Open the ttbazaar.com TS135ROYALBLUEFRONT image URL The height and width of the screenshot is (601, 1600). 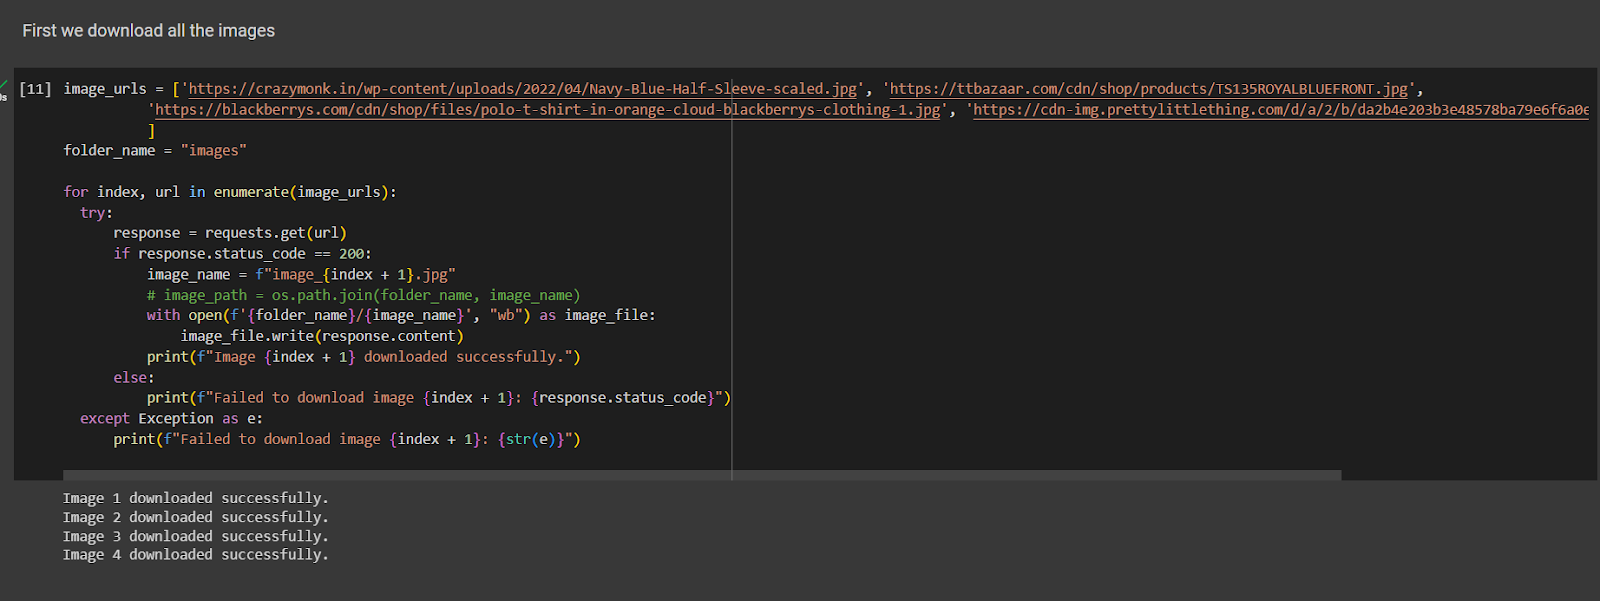coord(1149,89)
